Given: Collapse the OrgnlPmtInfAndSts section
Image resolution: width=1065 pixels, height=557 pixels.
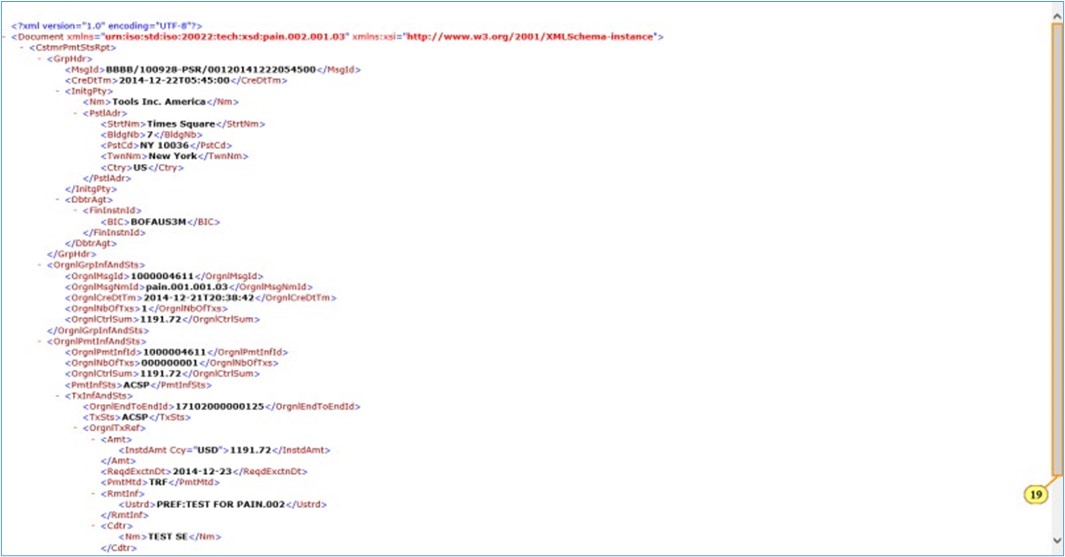Looking at the screenshot, I should pyautogui.click(x=41, y=341).
